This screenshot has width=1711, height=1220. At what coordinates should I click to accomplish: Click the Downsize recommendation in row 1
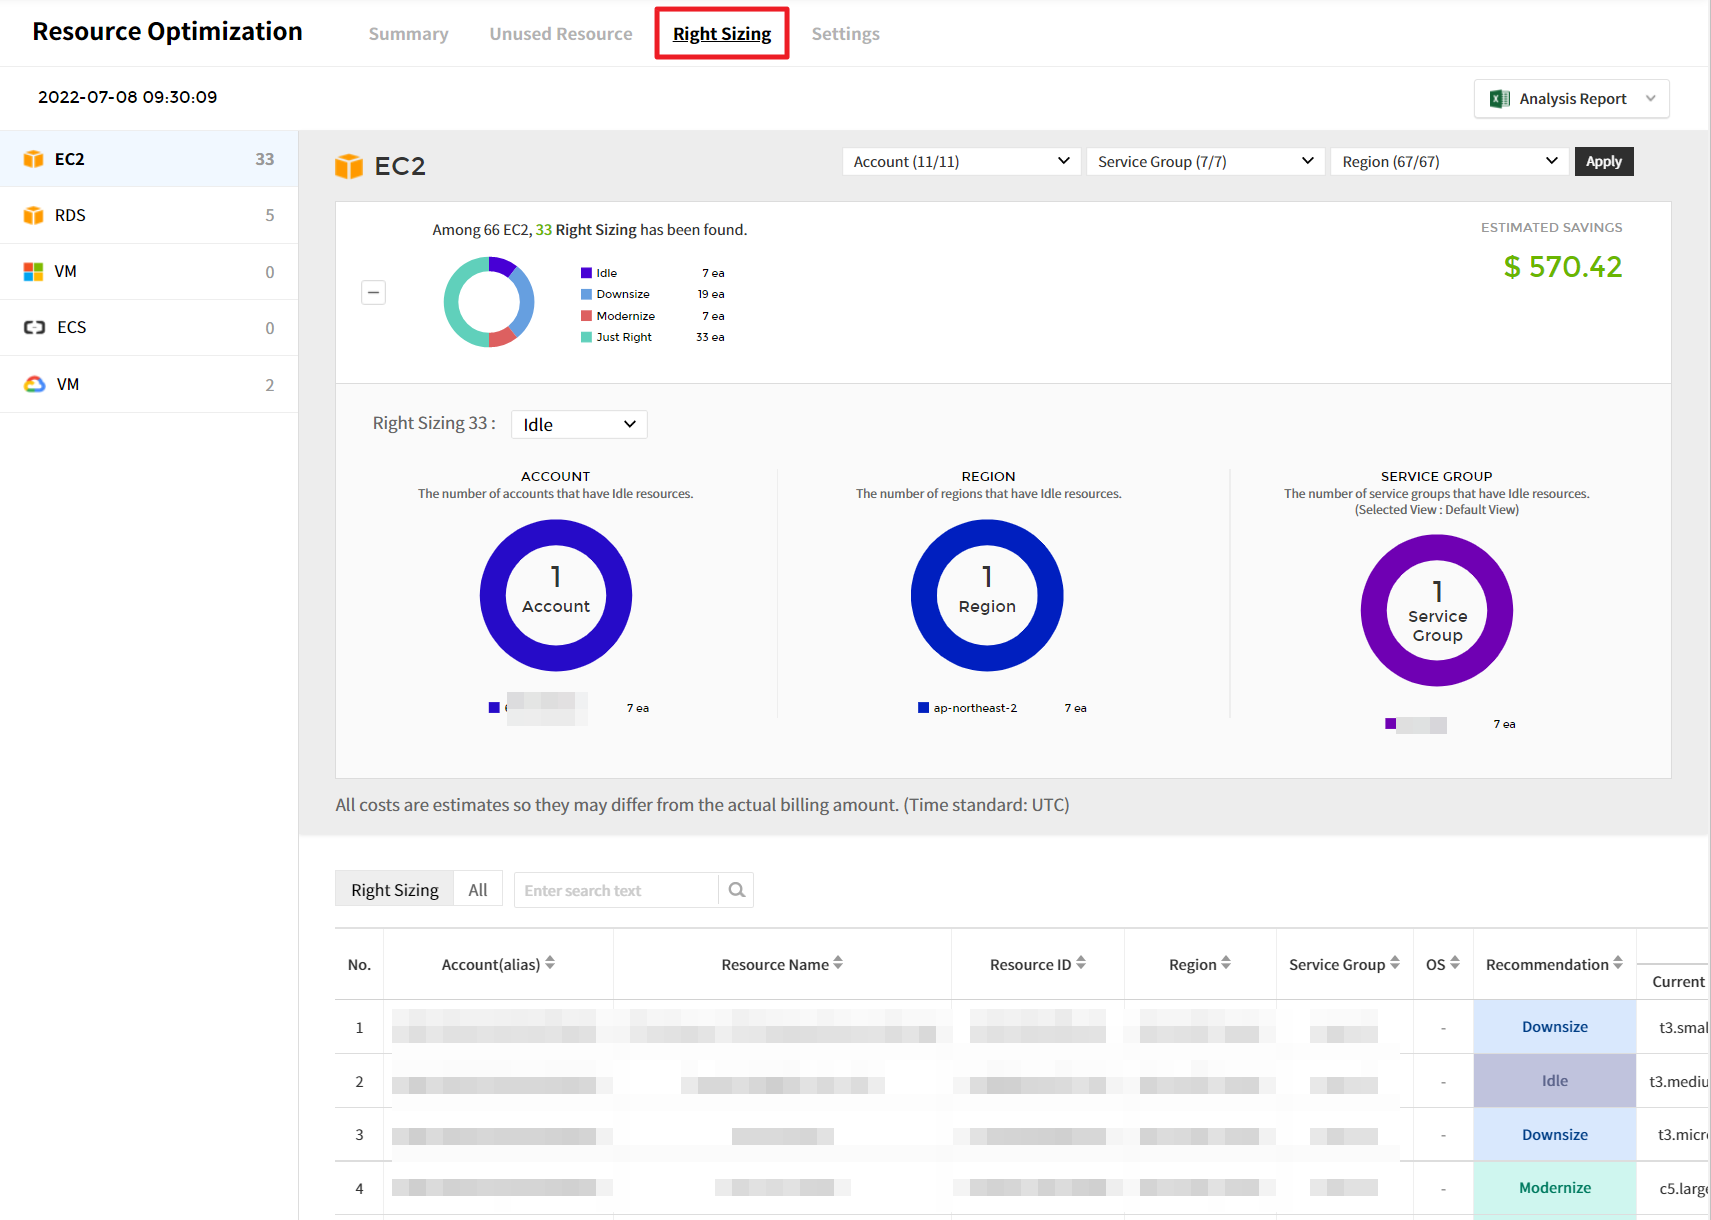click(x=1554, y=1027)
